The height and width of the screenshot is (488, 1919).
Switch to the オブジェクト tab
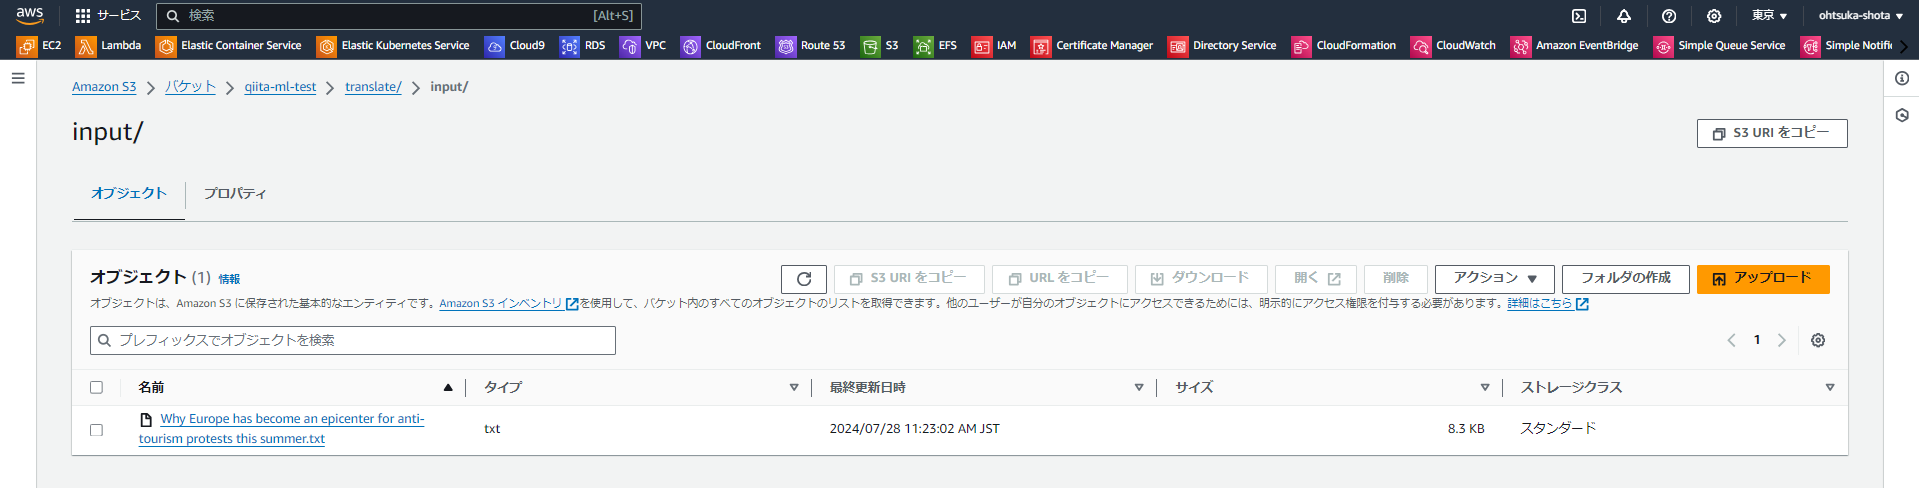click(129, 193)
